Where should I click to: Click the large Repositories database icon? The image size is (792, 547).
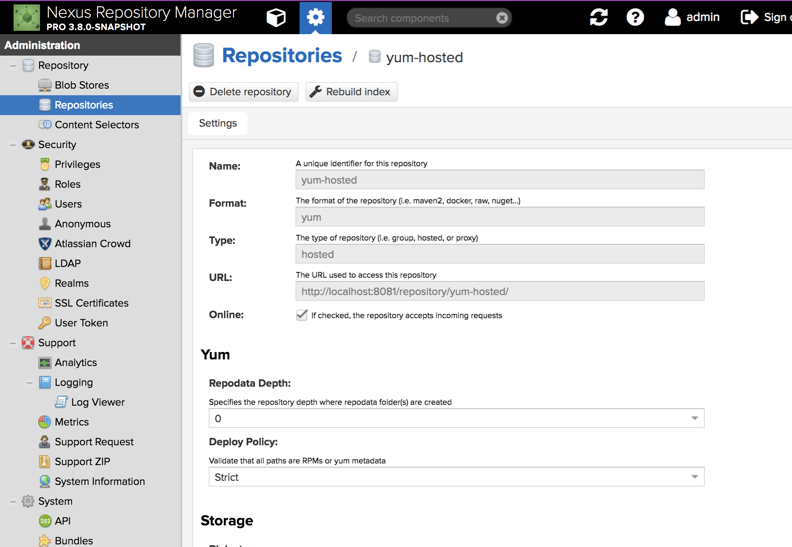tap(204, 56)
